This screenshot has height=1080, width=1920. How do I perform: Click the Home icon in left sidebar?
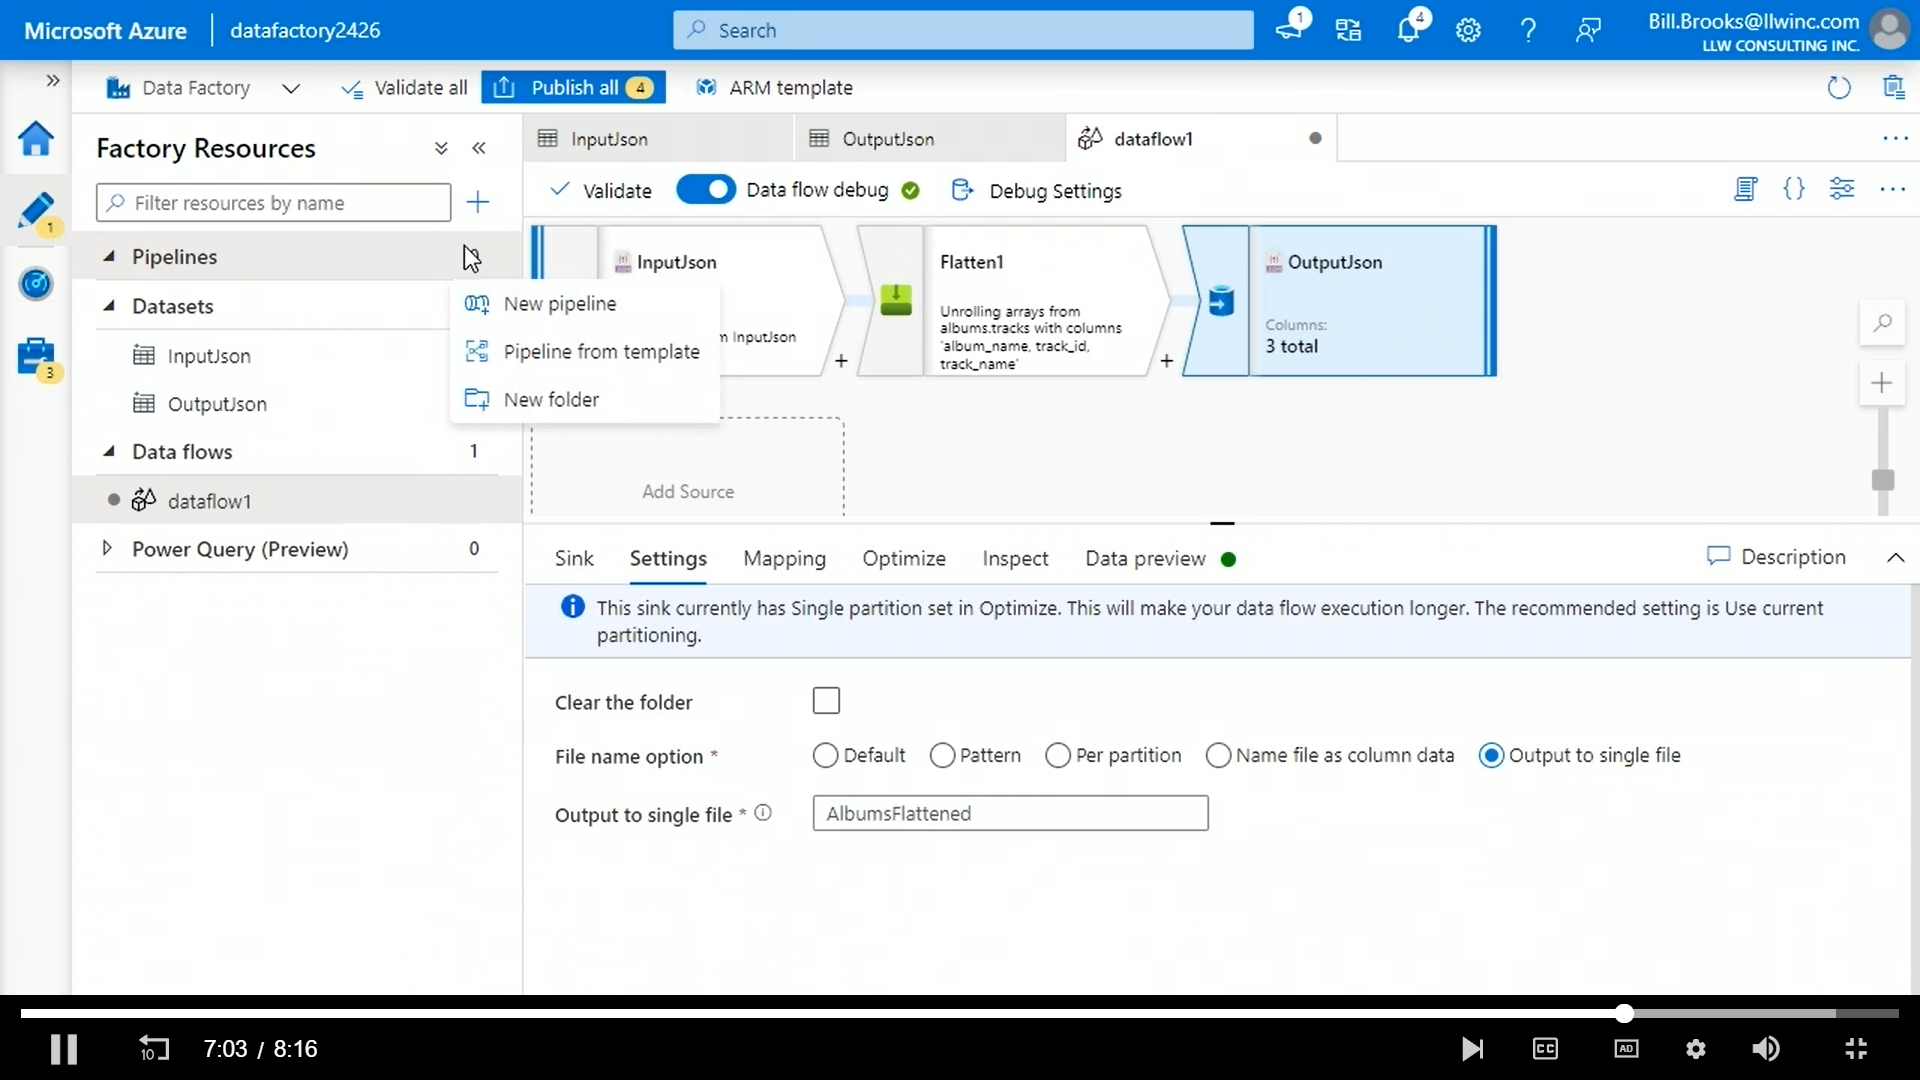(x=36, y=138)
